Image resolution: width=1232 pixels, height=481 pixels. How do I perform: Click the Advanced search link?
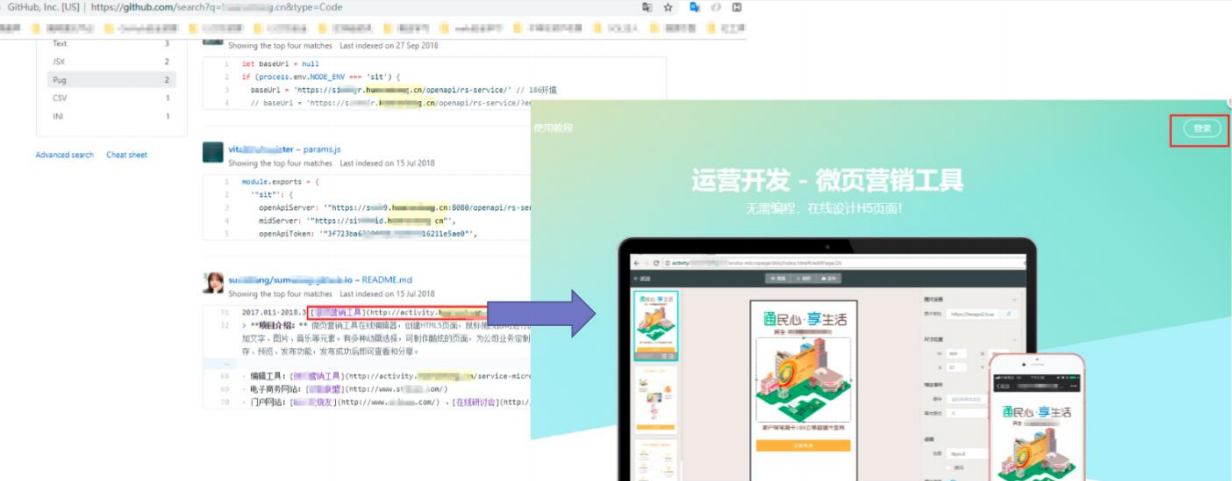click(x=64, y=155)
